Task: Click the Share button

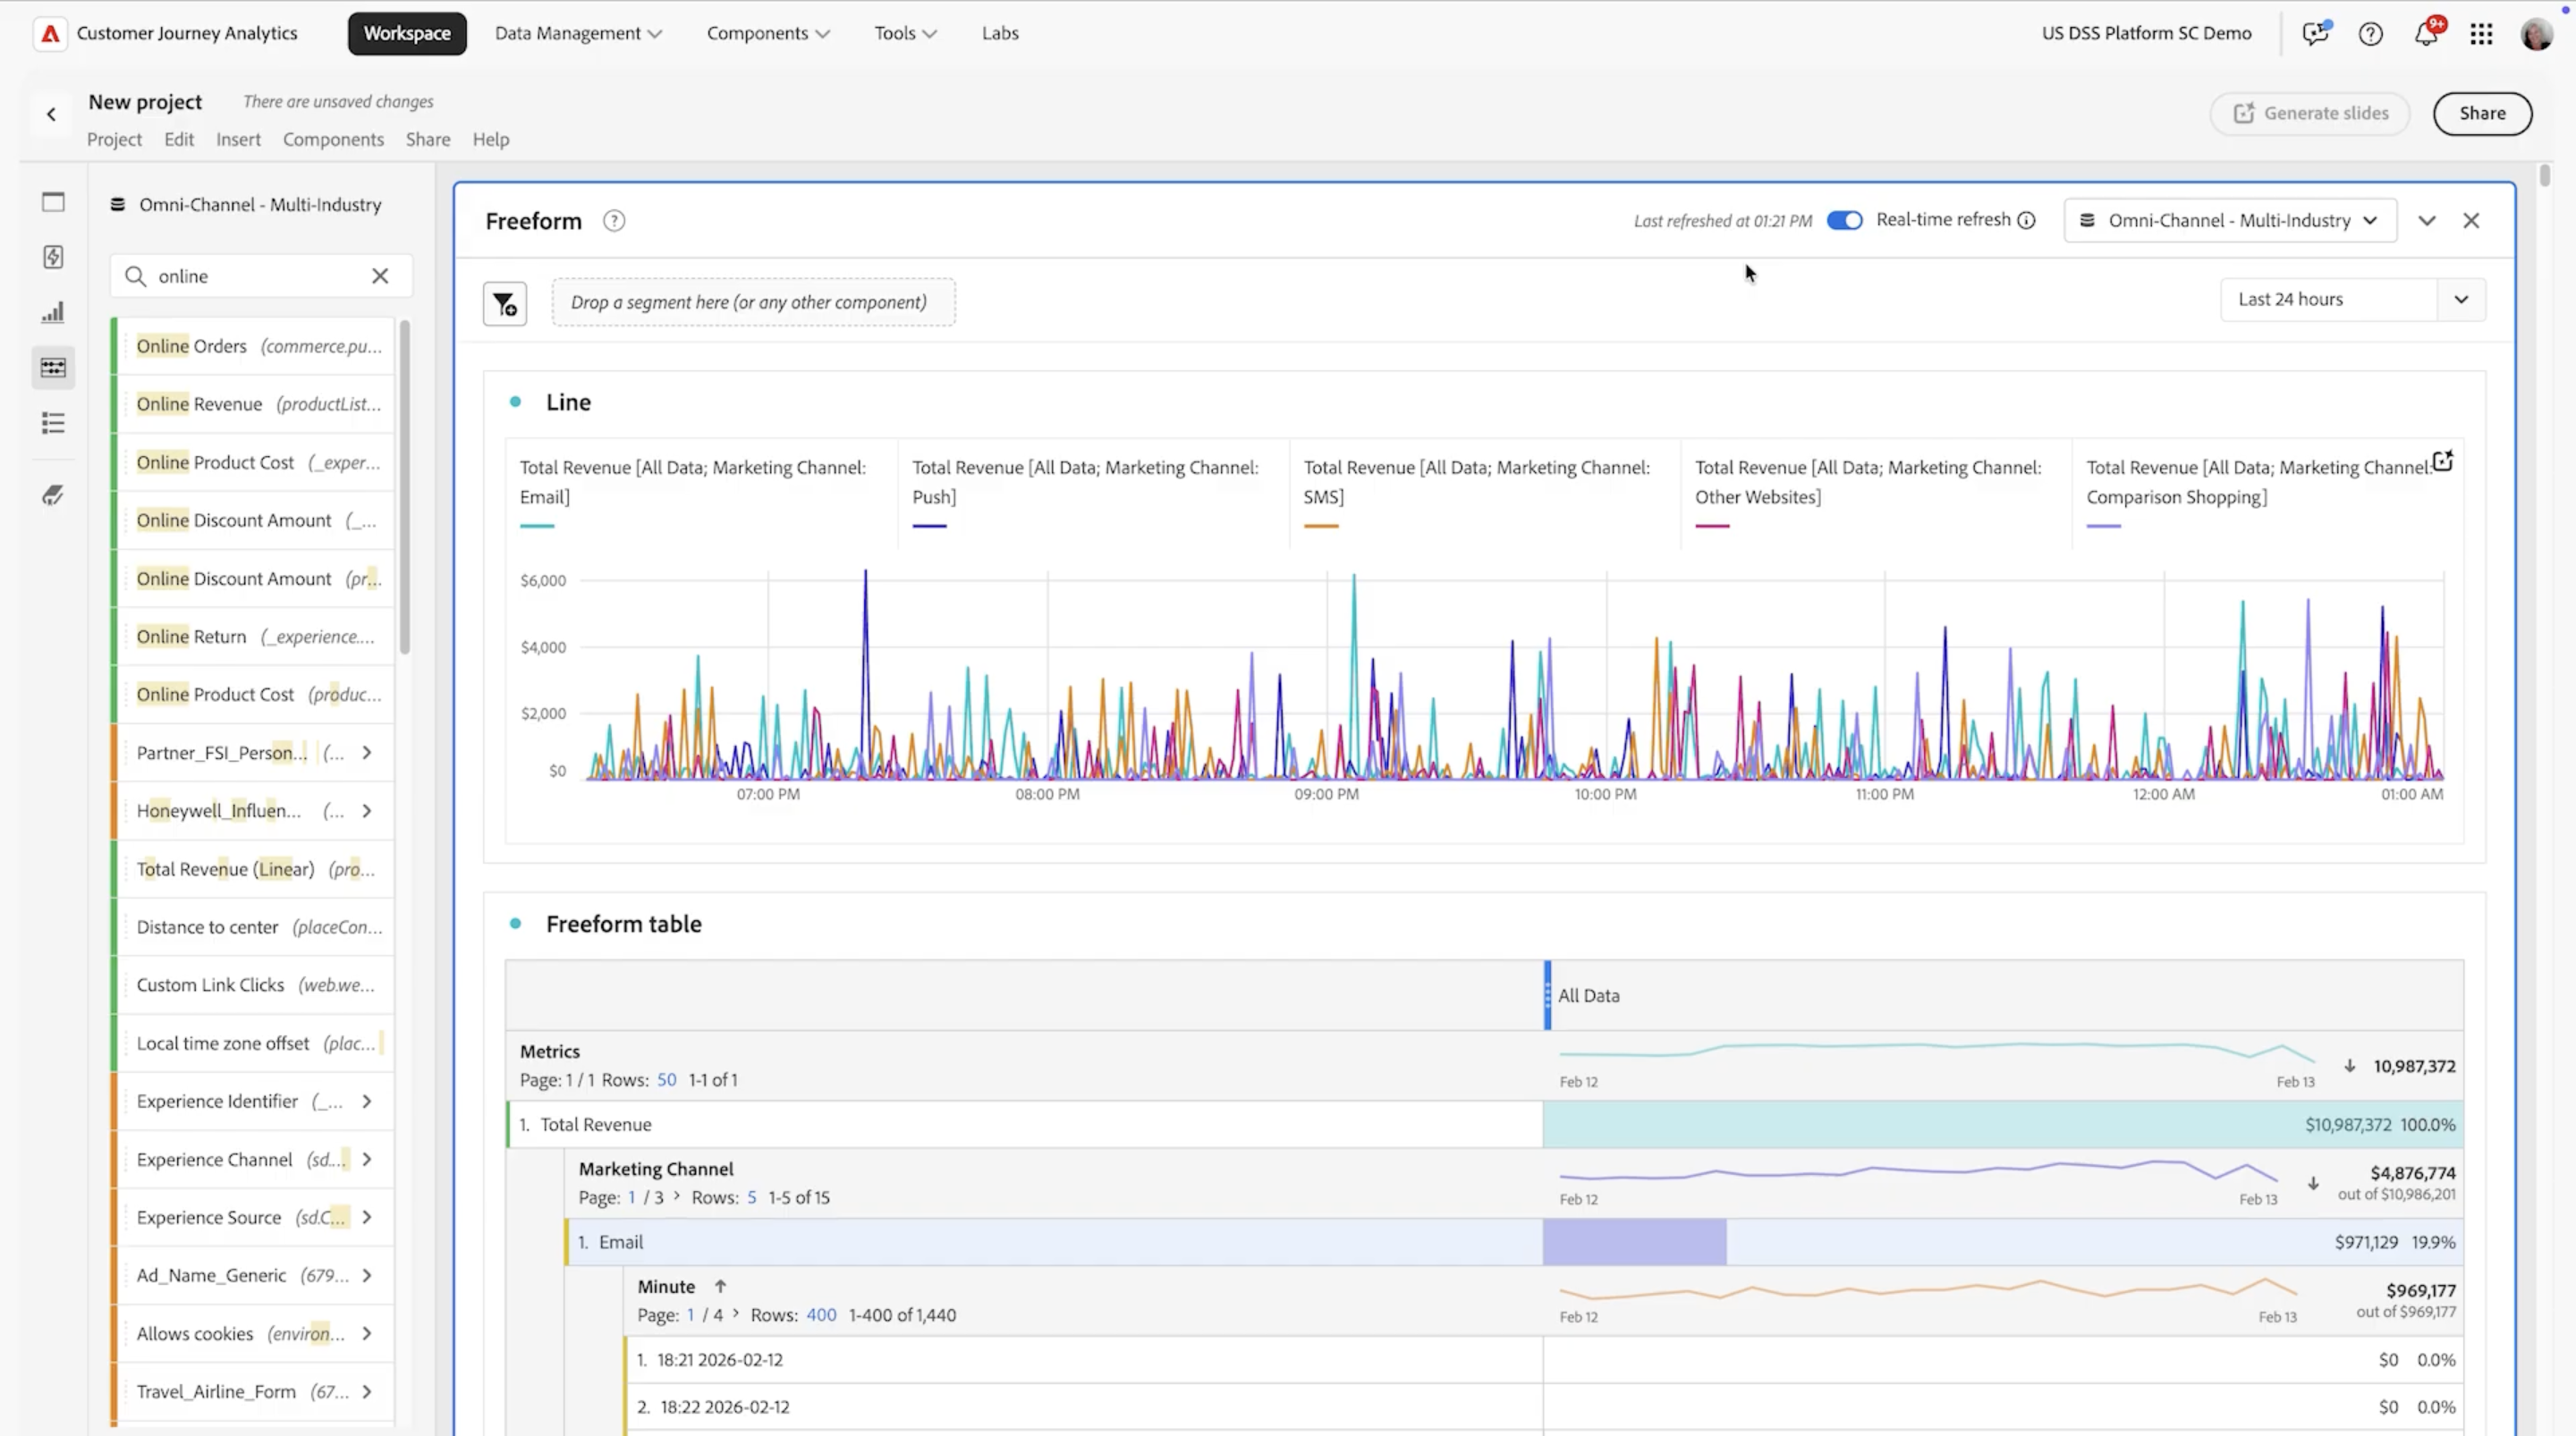Action: coord(2482,113)
